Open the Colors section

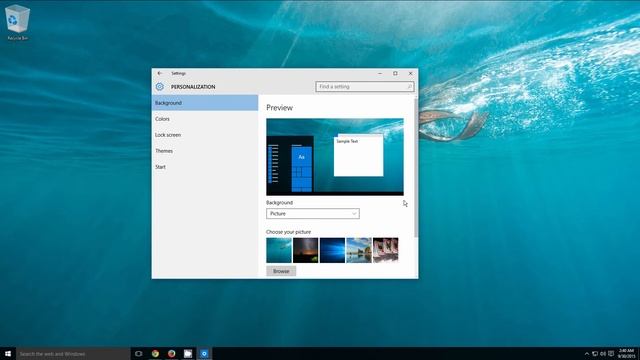pyautogui.click(x=205, y=119)
